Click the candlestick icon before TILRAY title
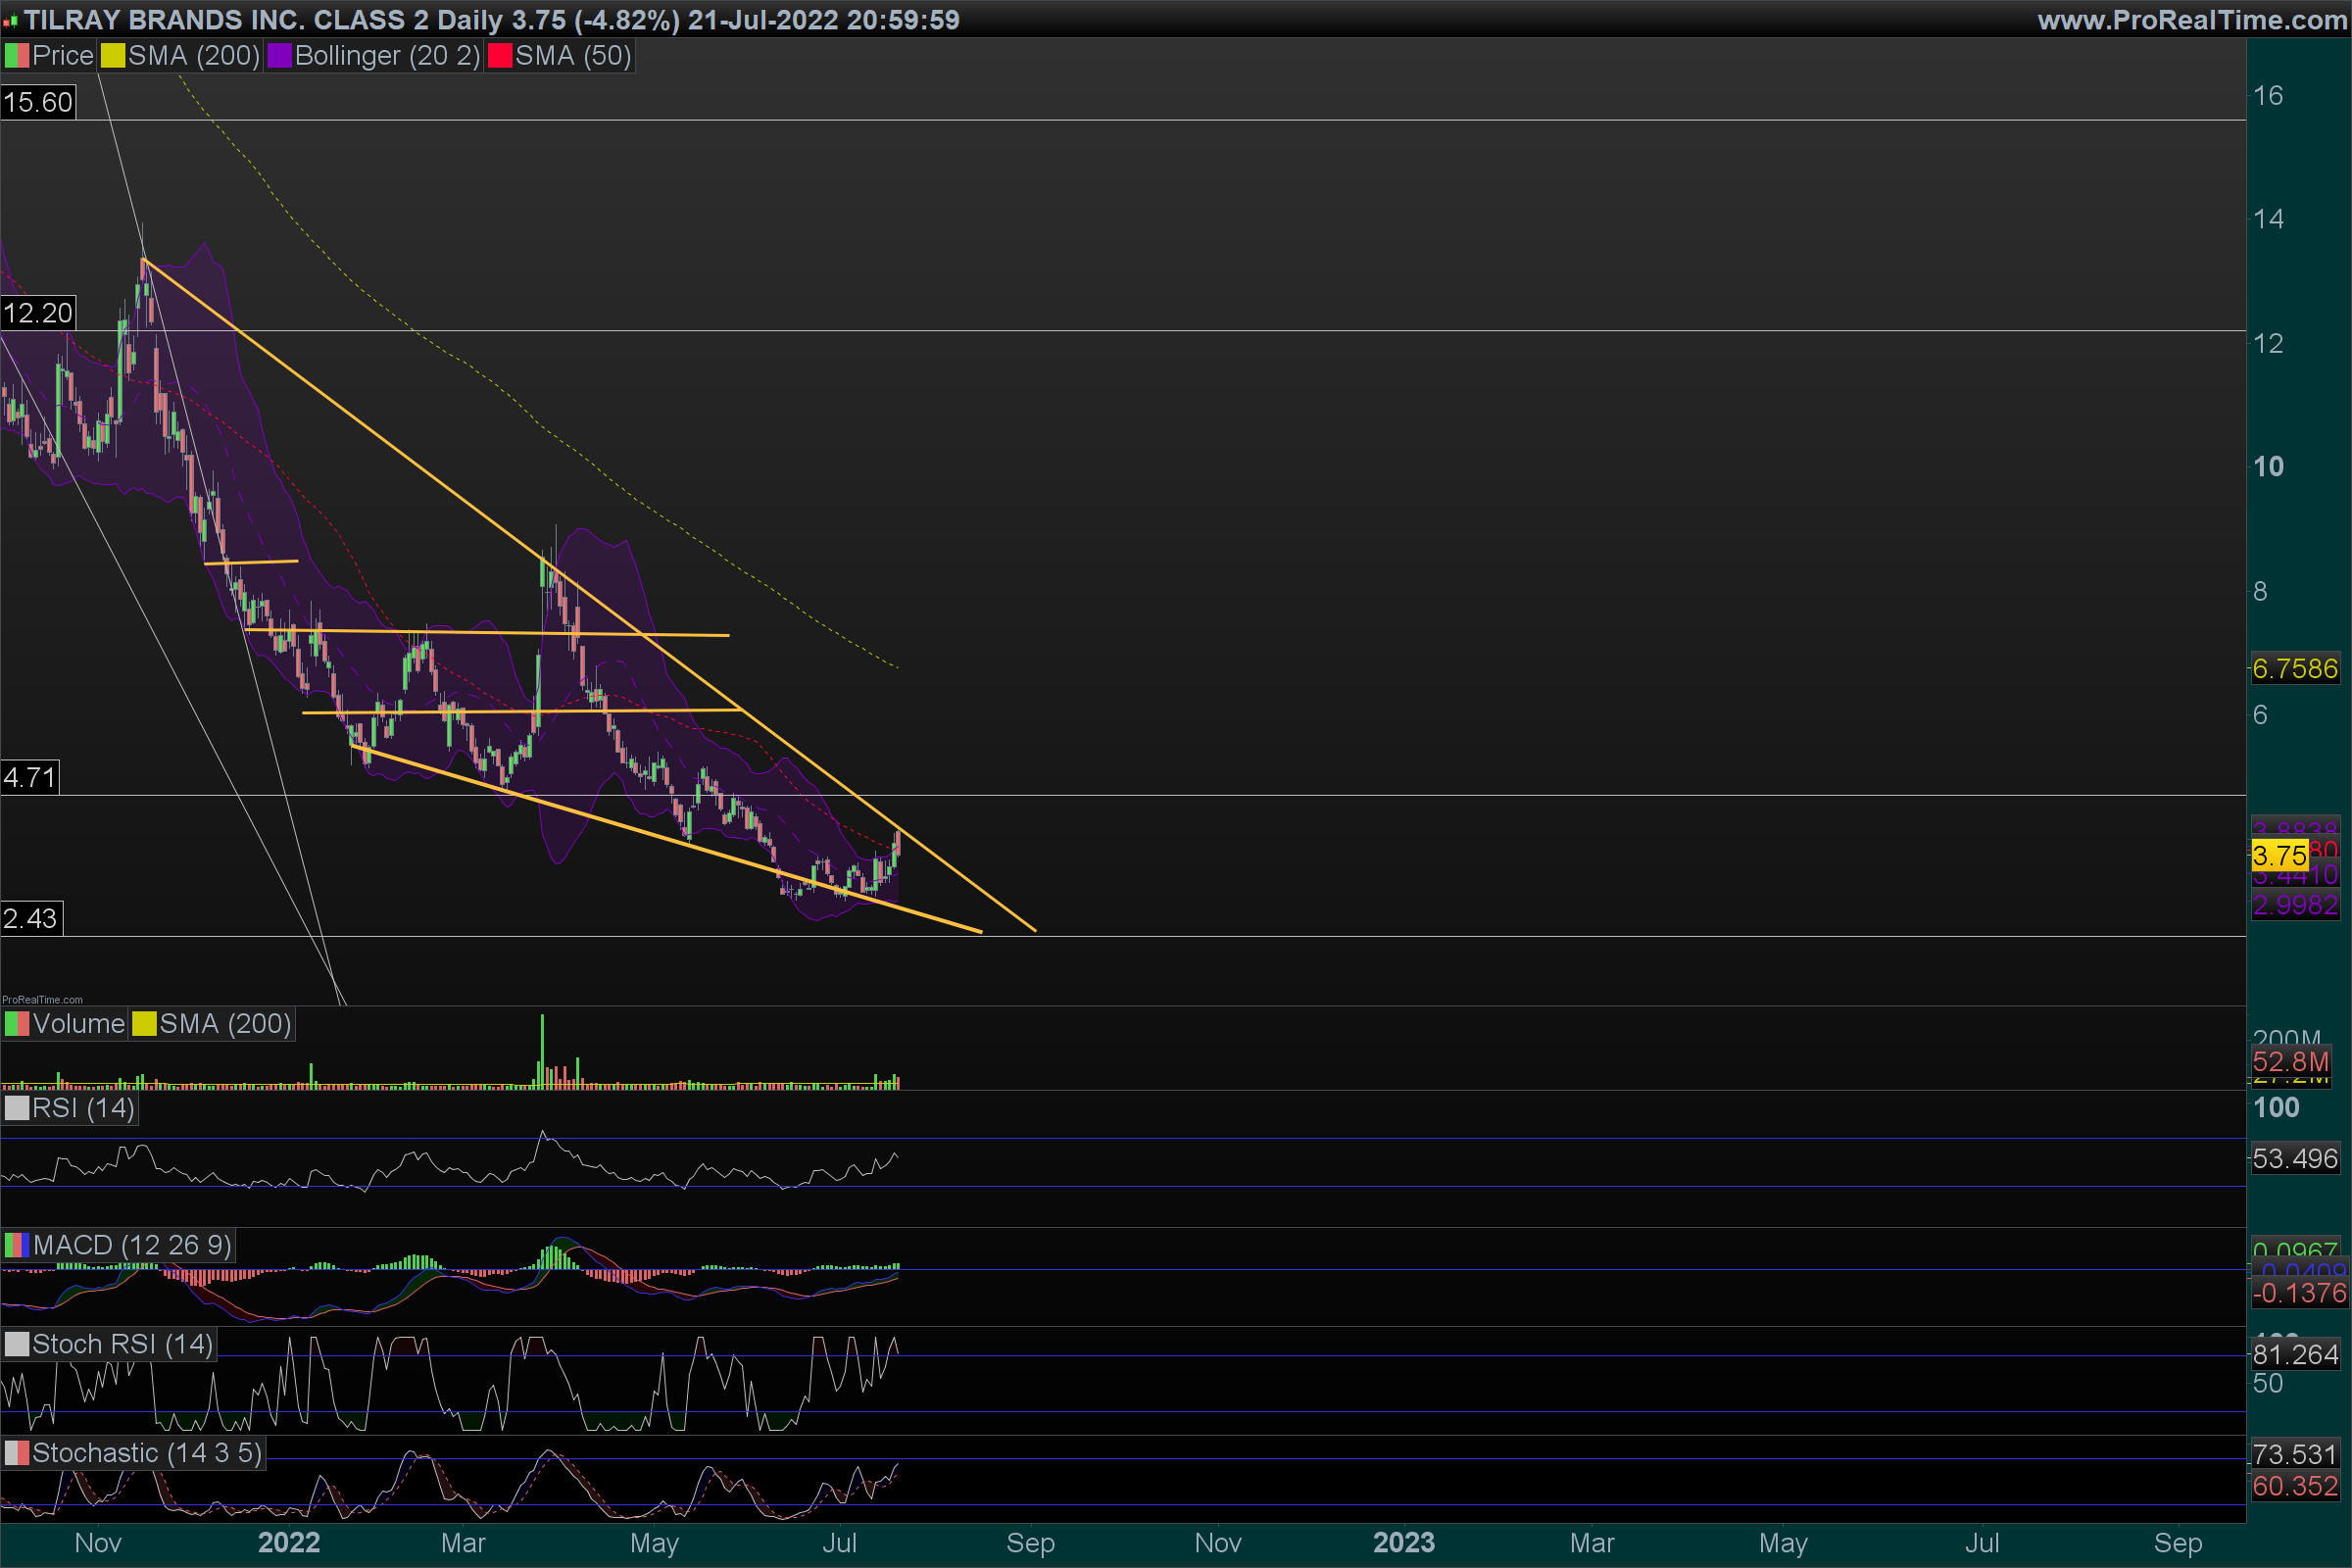2352x1568 pixels. [x=10, y=20]
